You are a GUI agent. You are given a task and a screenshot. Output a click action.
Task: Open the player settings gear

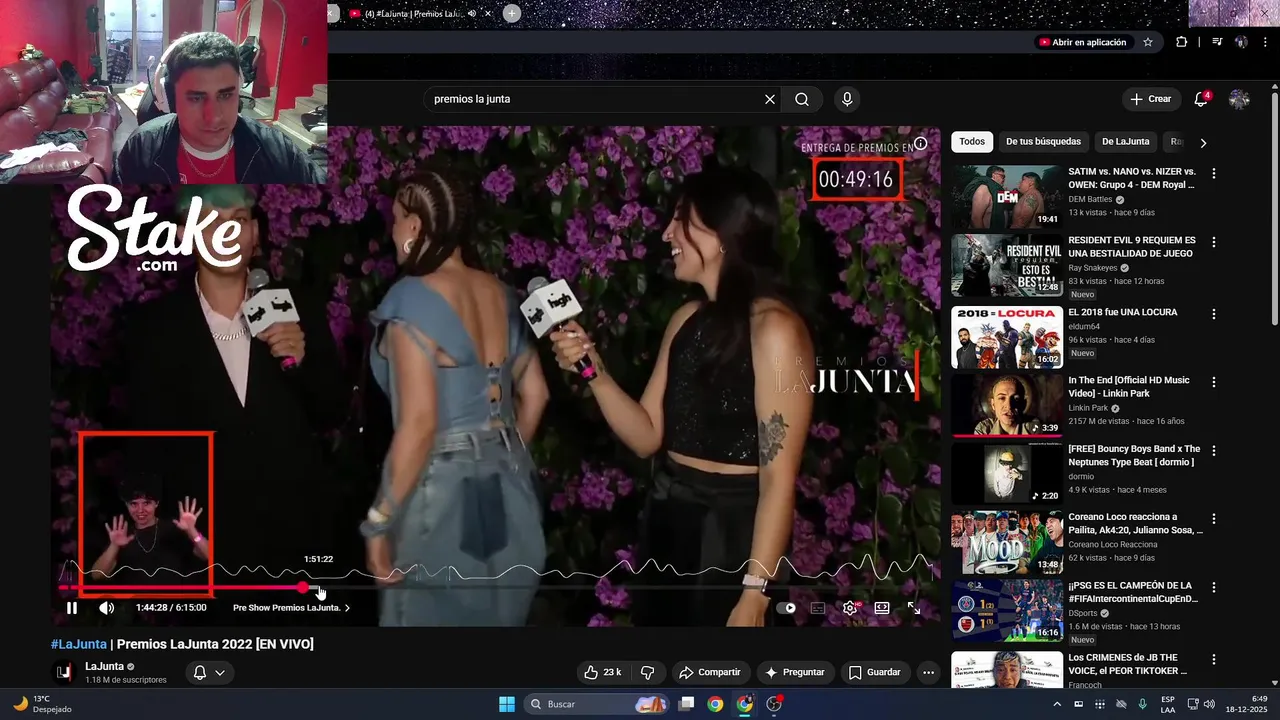[x=850, y=608]
